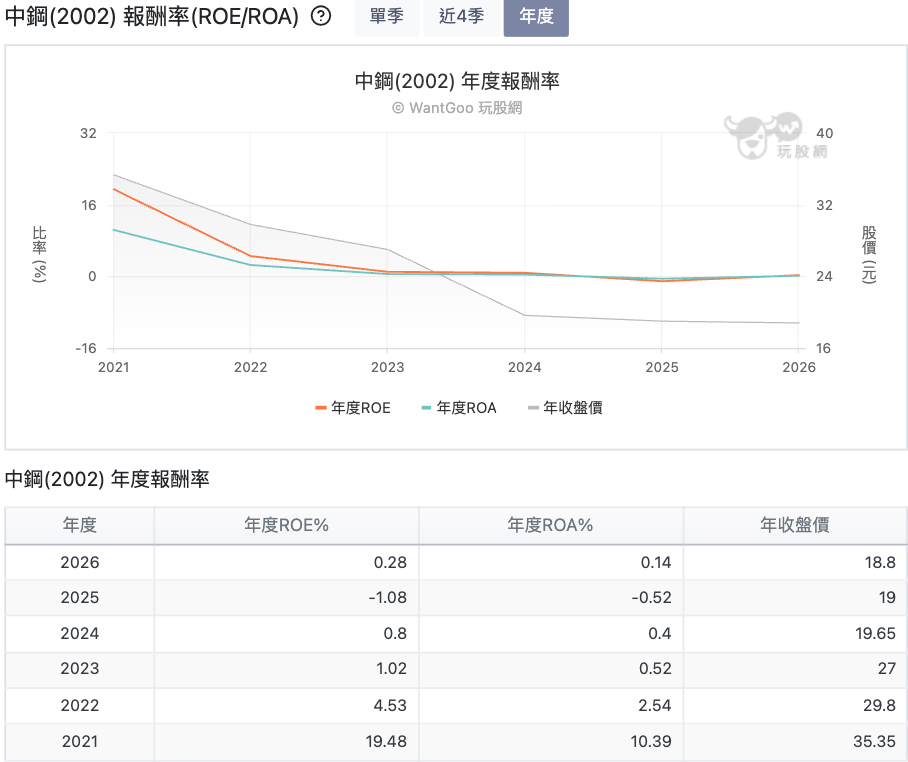This screenshot has height=762, width=908.
Task: Toggle 年度ROA series in chart legend
Action: point(459,408)
